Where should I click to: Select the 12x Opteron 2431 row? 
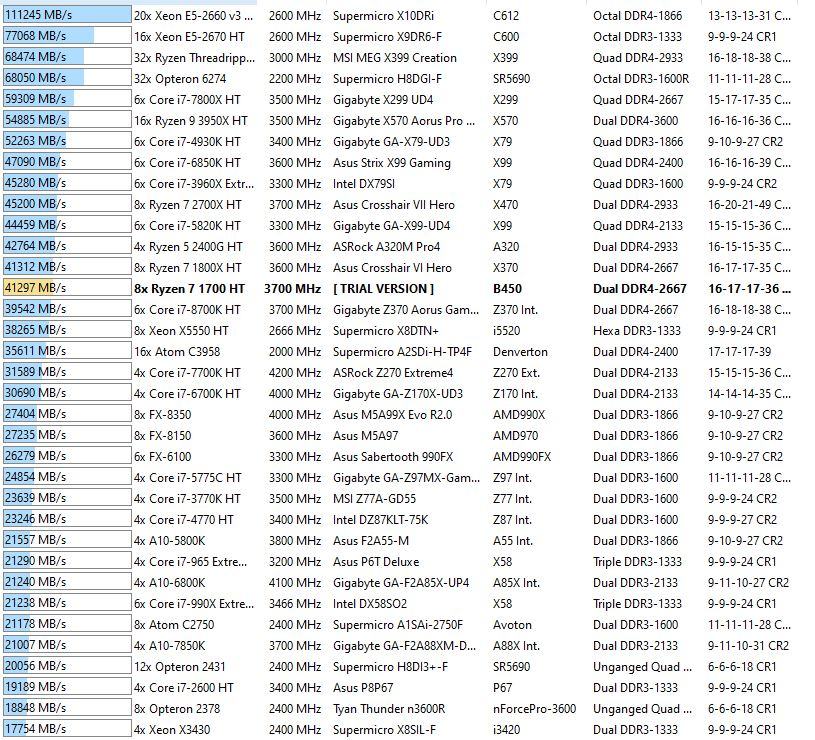397,666
